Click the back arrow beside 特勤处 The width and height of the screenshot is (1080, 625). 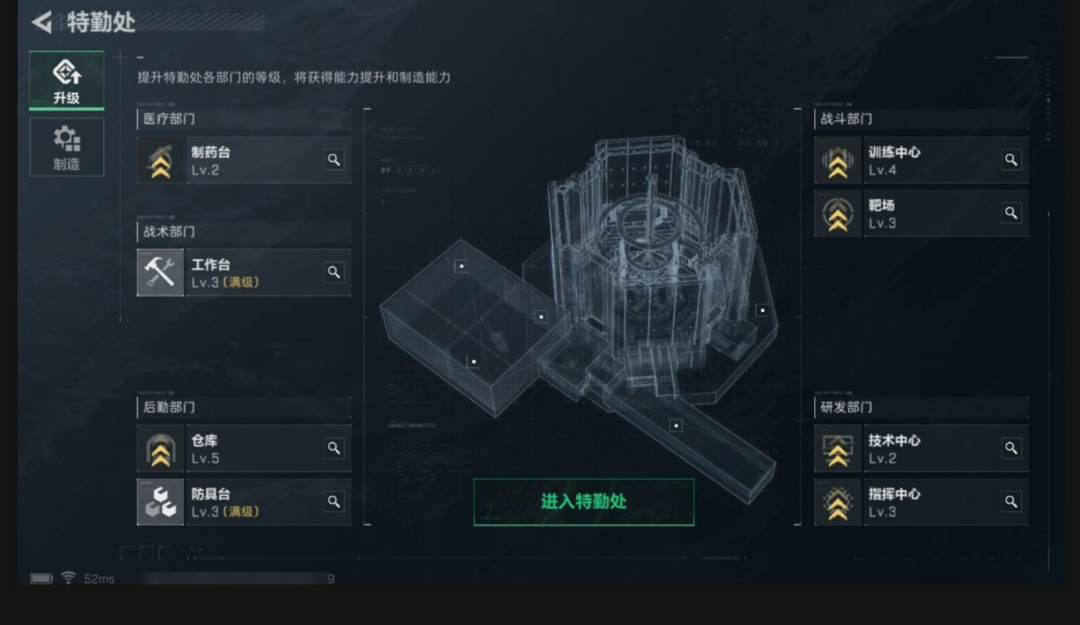click(42, 22)
